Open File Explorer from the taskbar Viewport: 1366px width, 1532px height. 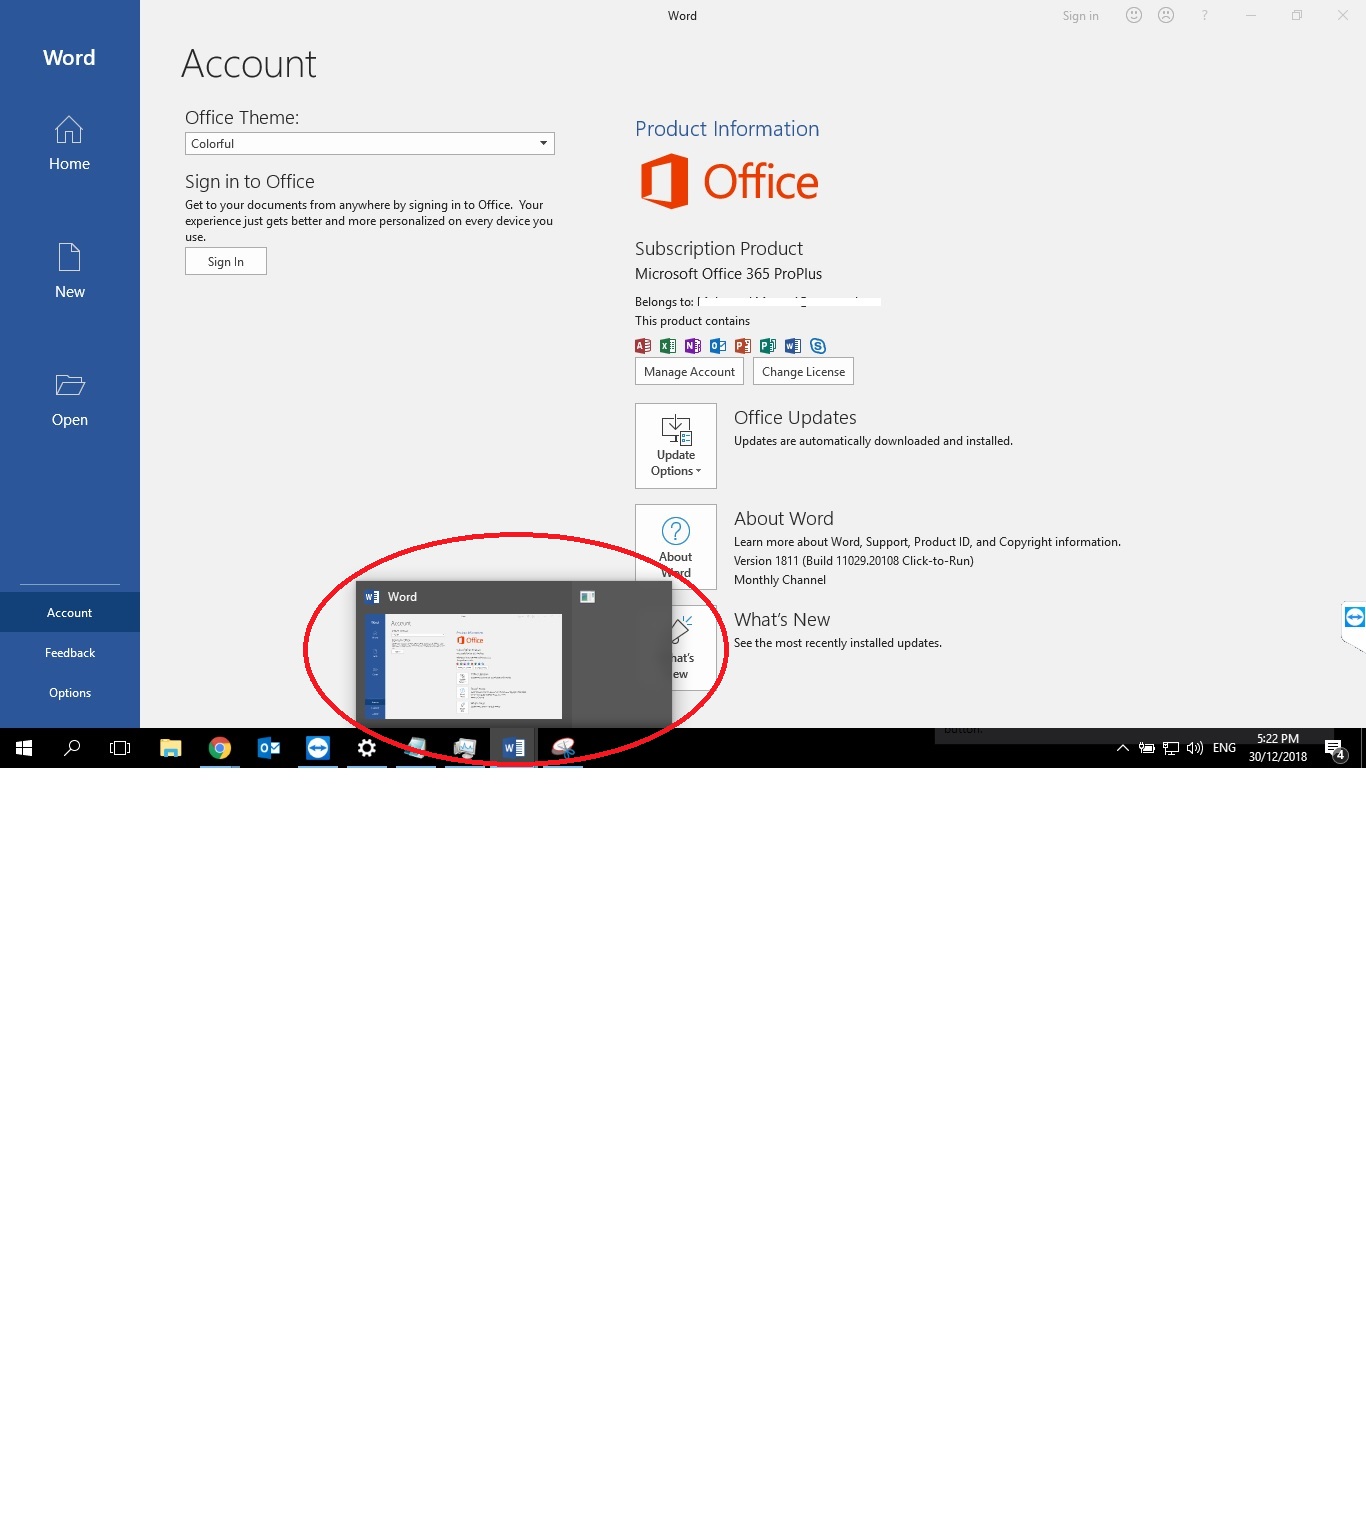171,748
